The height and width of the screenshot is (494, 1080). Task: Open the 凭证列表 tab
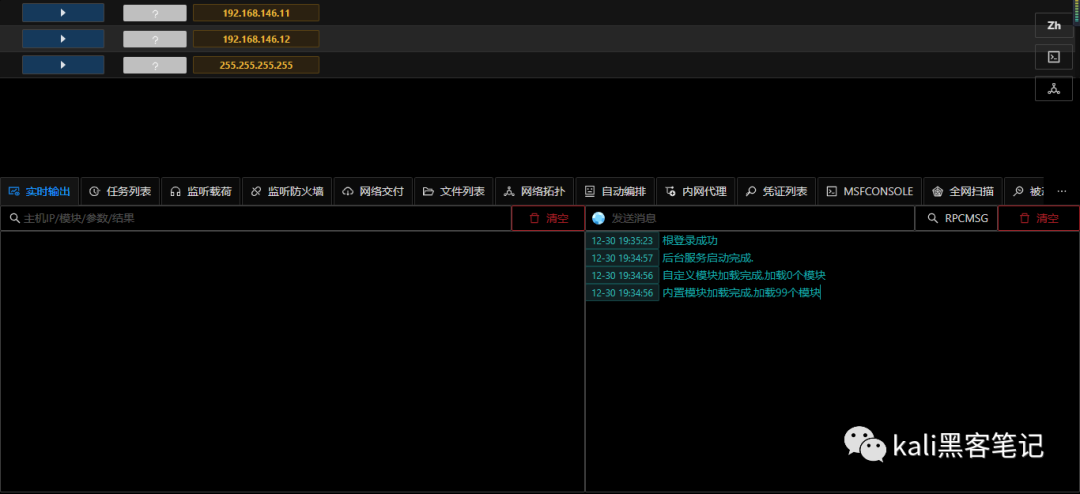(776, 192)
